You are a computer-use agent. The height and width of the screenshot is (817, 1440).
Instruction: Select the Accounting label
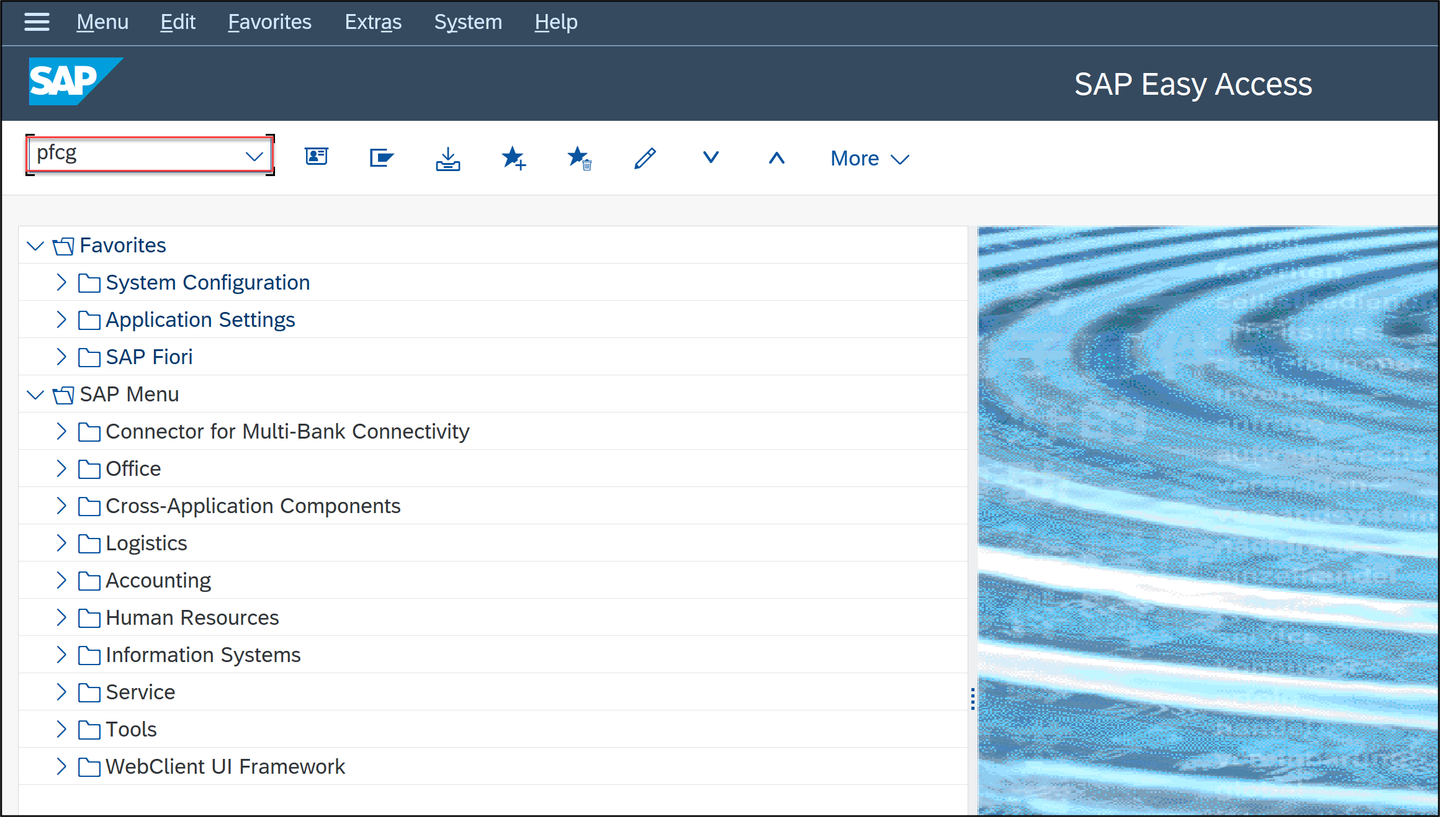tap(159, 581)
